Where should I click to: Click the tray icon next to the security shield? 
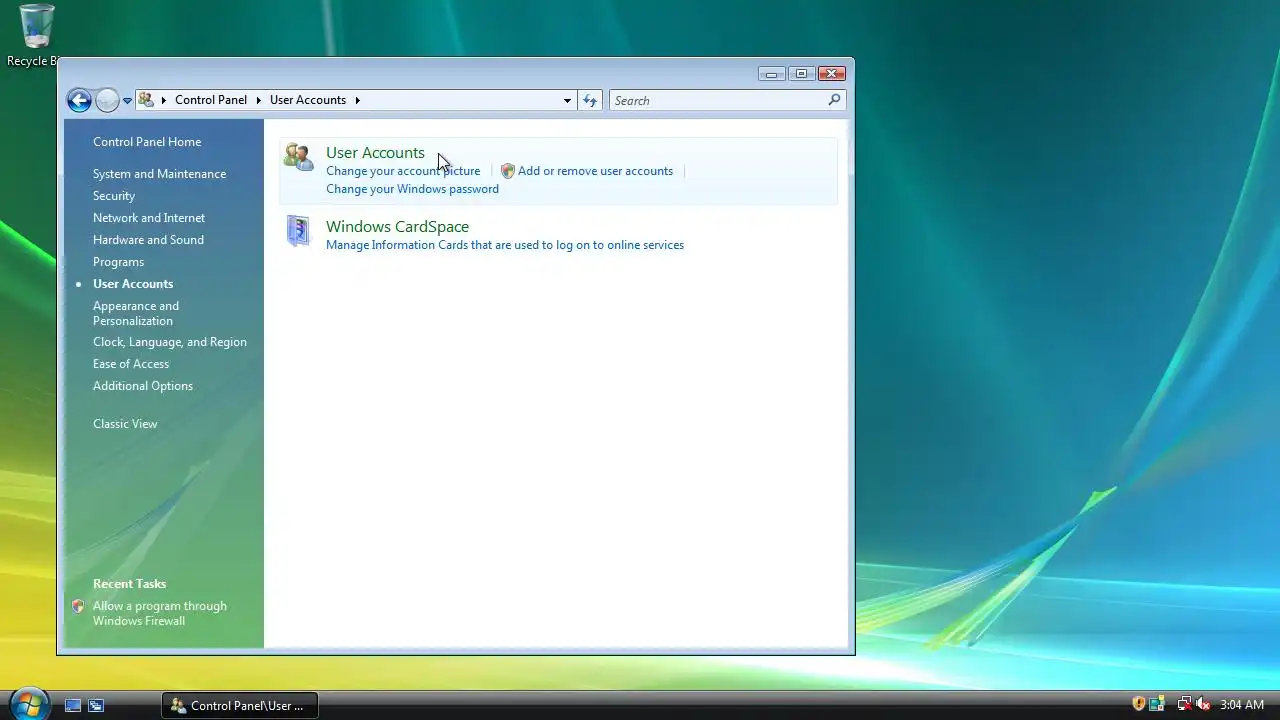click(x=1157, y=704)
